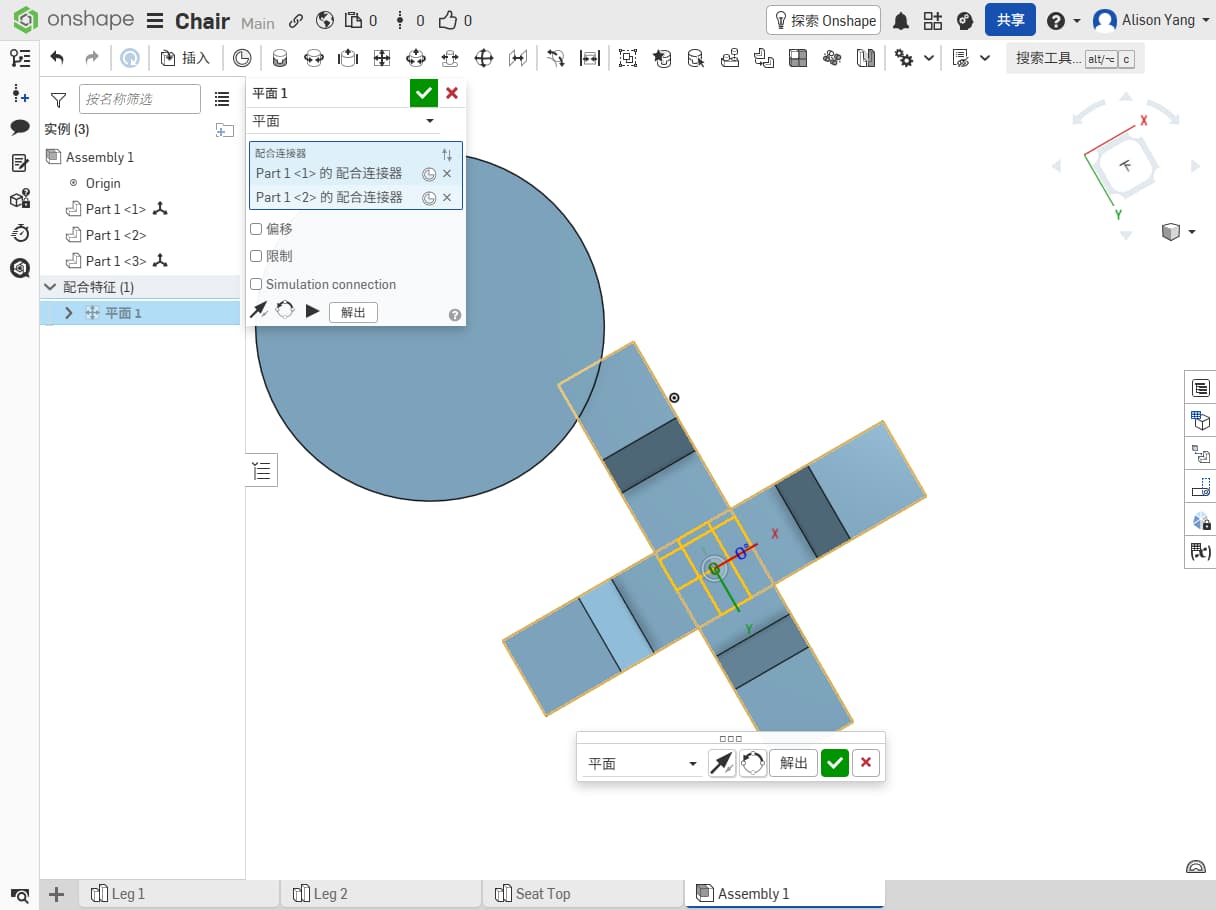Screen dimensions: 1216x910
Task: Click Solve (解出) in floating toolbar
Action: 793,764
